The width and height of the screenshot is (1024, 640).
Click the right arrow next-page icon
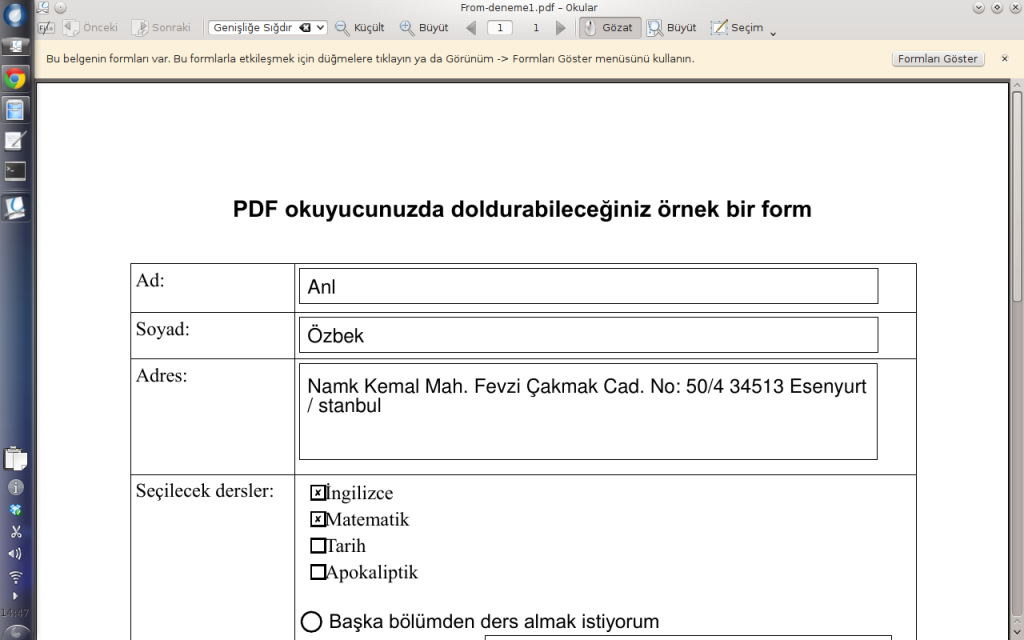(560, 27)
